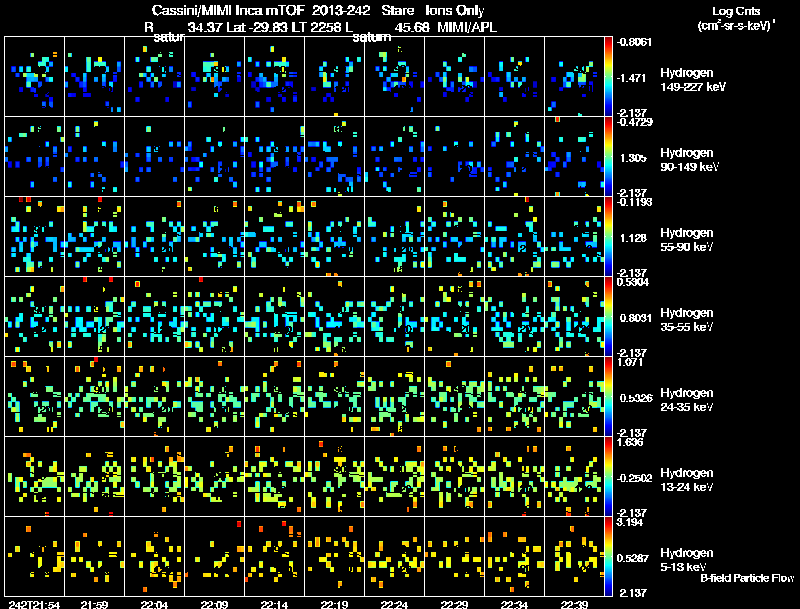This screenshot has height=609, width=800.
Task: Click the 'Ions Only' title text
Action: click(455, 10)
